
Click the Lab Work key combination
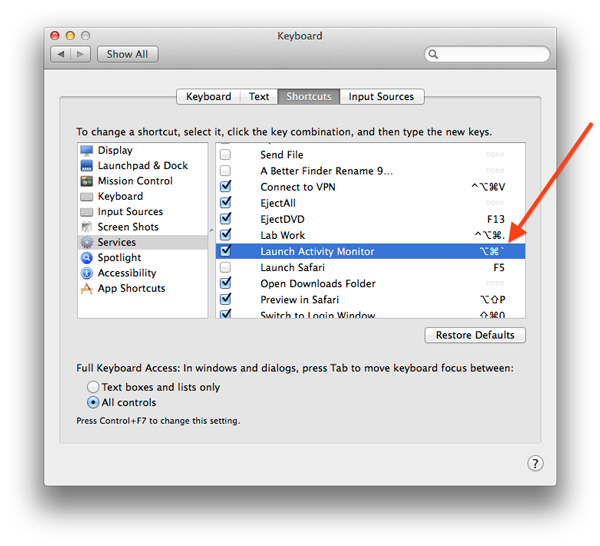(x=489, y=235)
